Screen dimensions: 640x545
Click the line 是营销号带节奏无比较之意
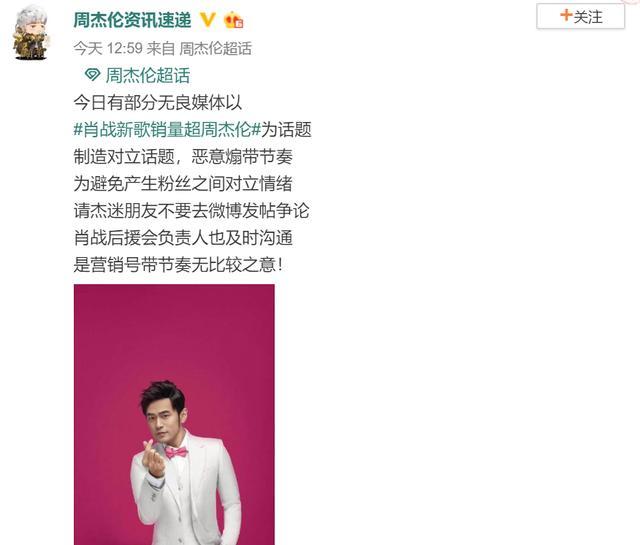coord(178,265)
